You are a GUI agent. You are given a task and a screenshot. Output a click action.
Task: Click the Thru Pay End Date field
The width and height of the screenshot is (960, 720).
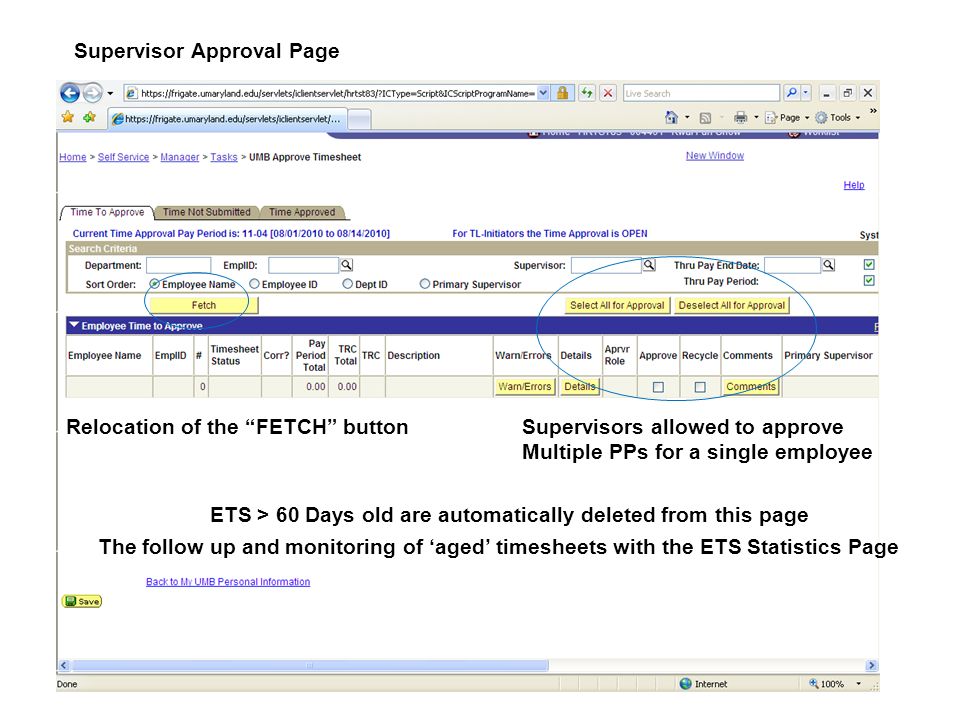792,265
